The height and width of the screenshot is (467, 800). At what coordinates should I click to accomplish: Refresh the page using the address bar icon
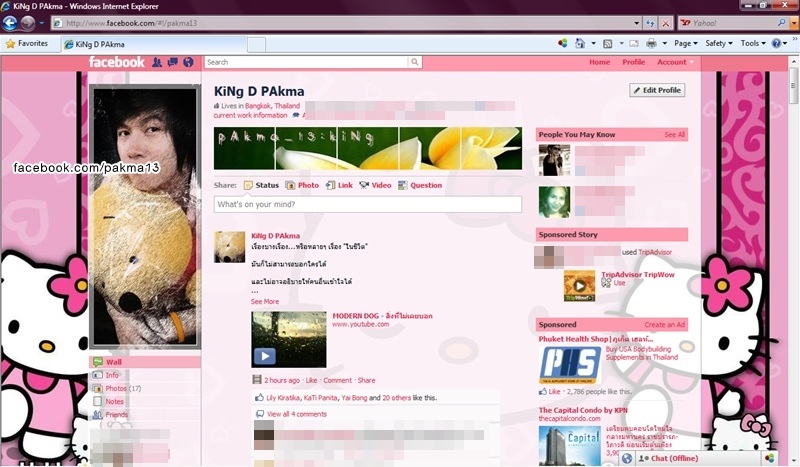tap(651, 23)
